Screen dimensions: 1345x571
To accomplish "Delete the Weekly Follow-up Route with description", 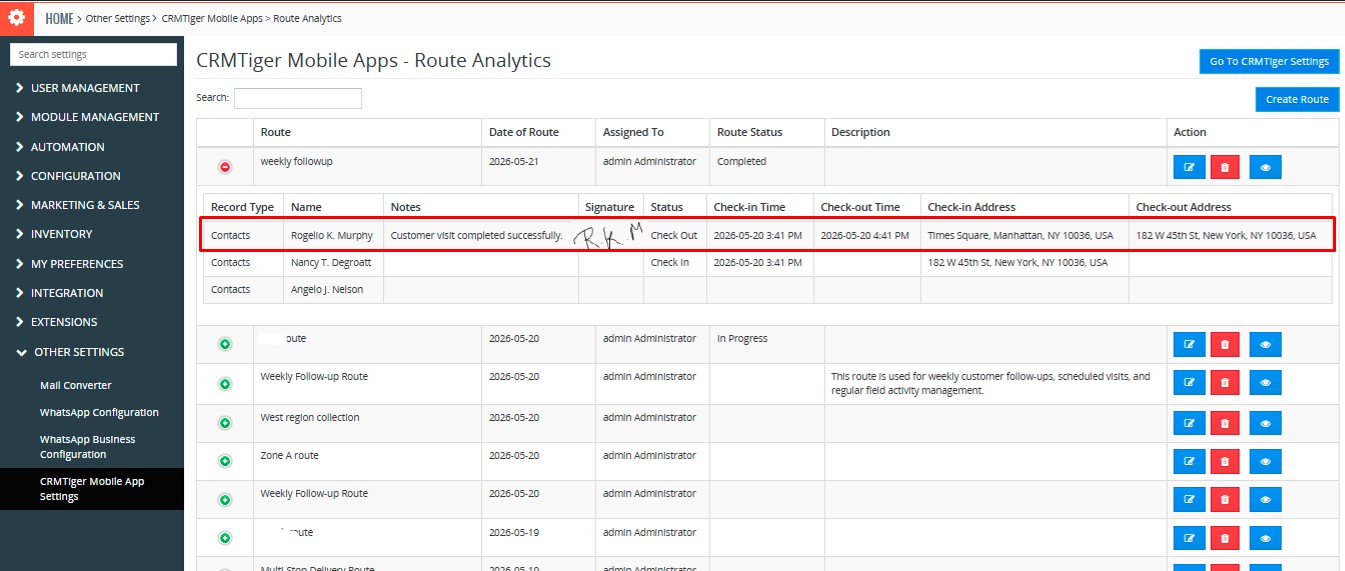I will (1226, 383).
